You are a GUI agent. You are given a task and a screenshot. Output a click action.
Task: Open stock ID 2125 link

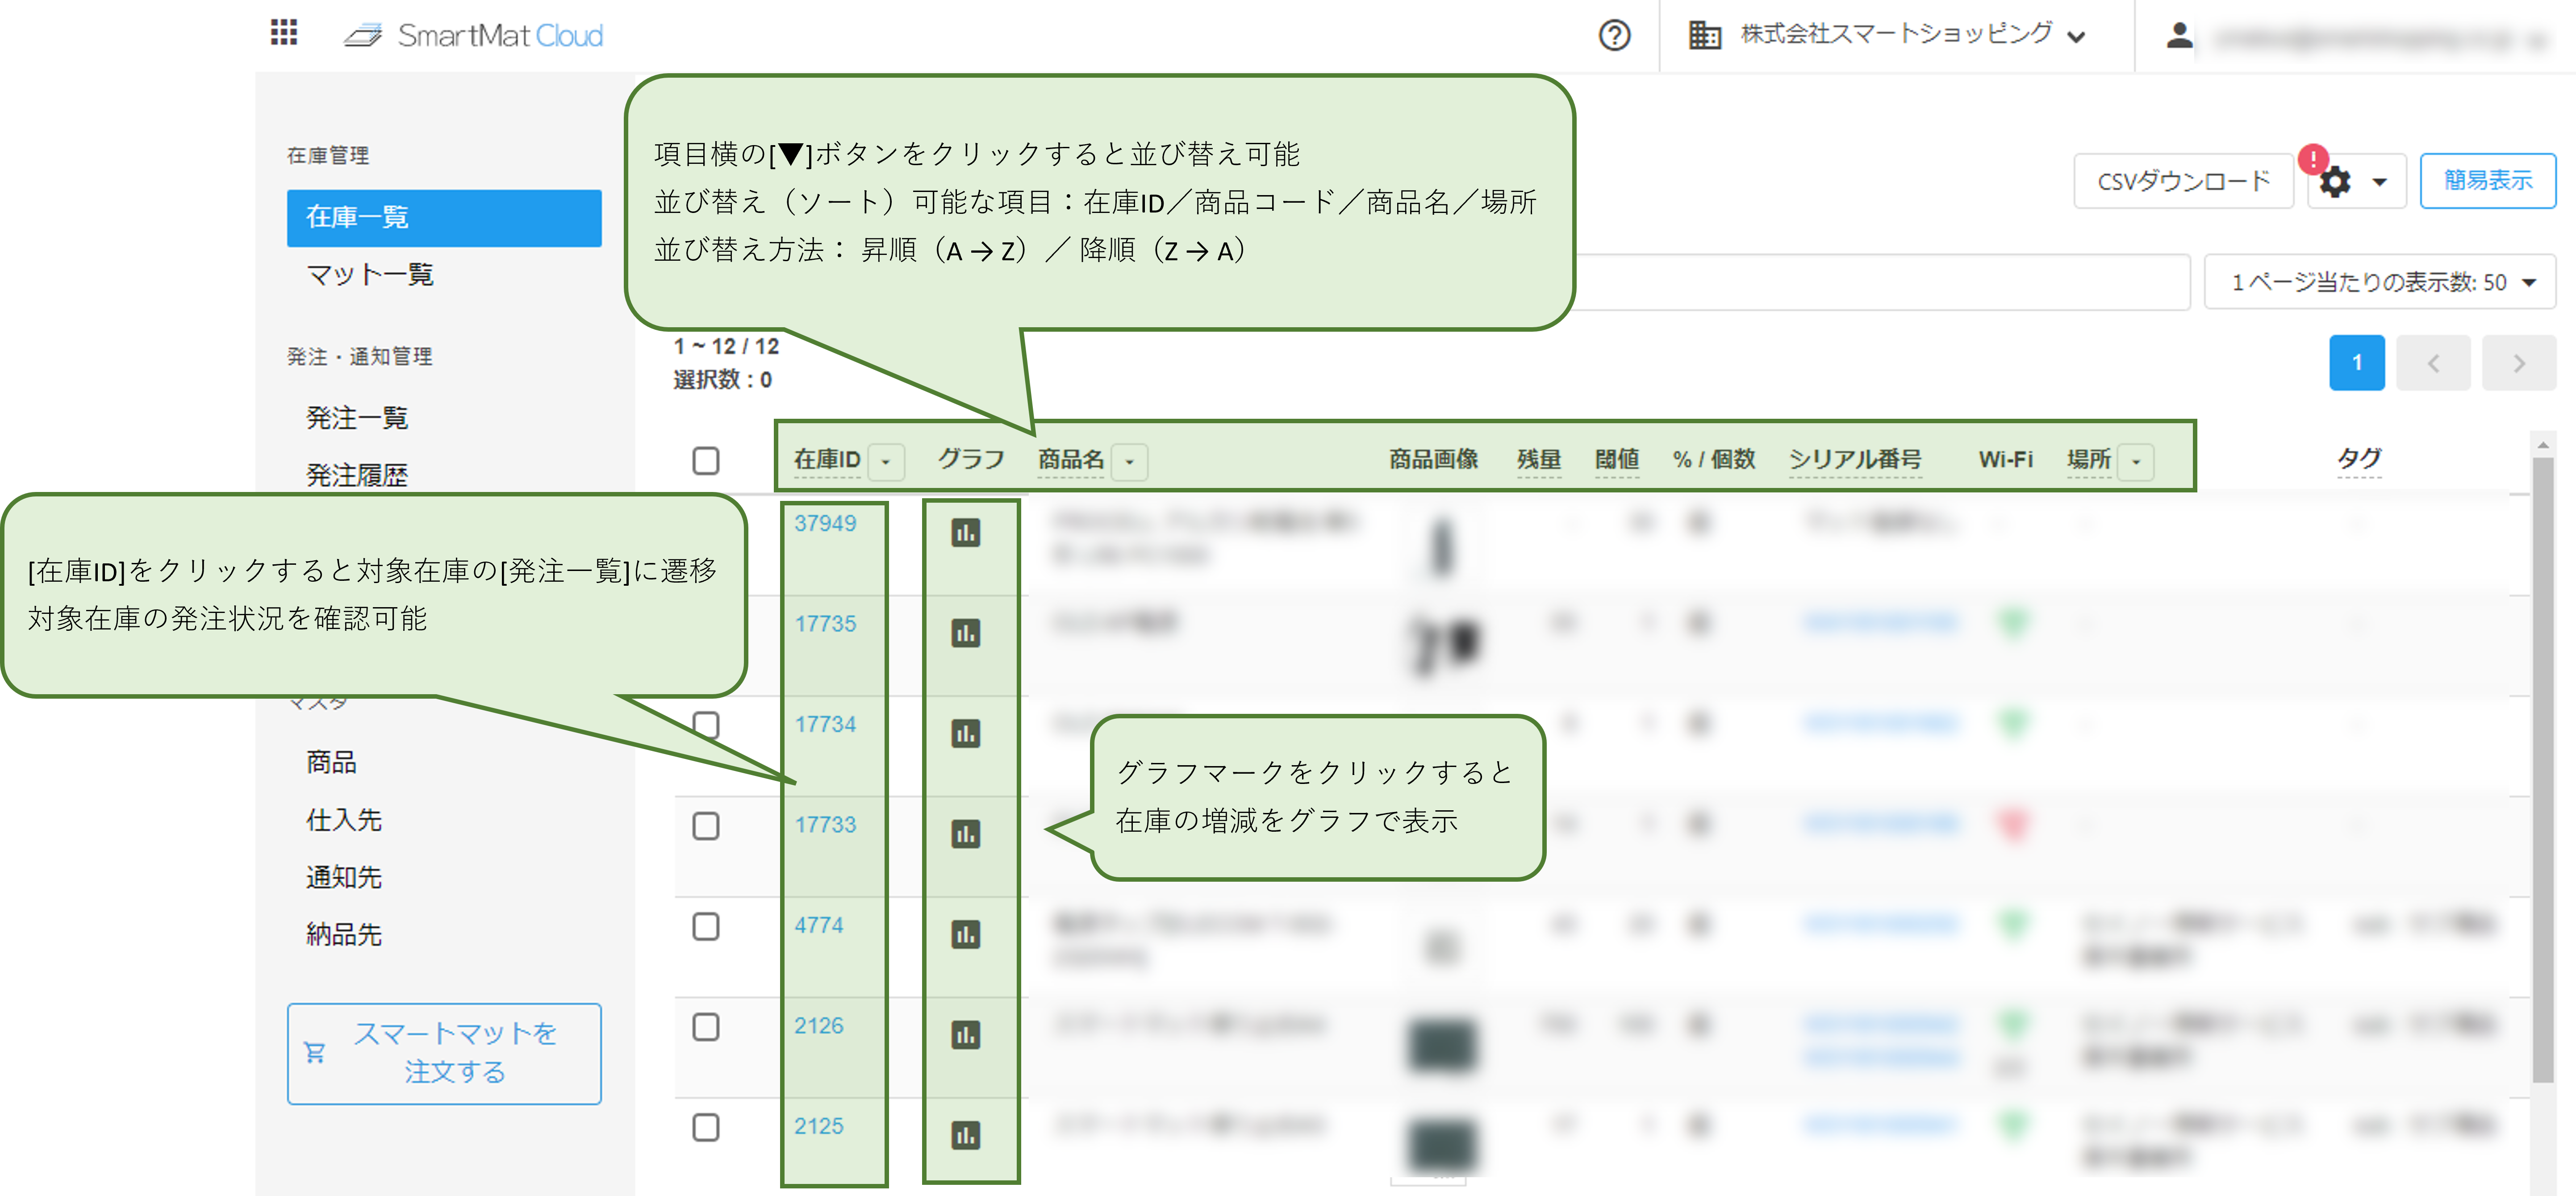point(819,1126)
